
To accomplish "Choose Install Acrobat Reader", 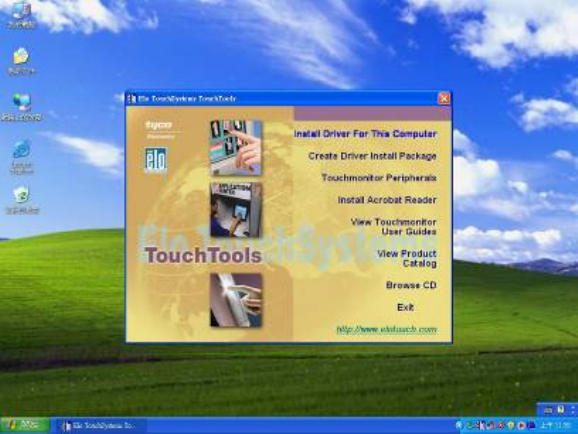I will pos(387,200).
